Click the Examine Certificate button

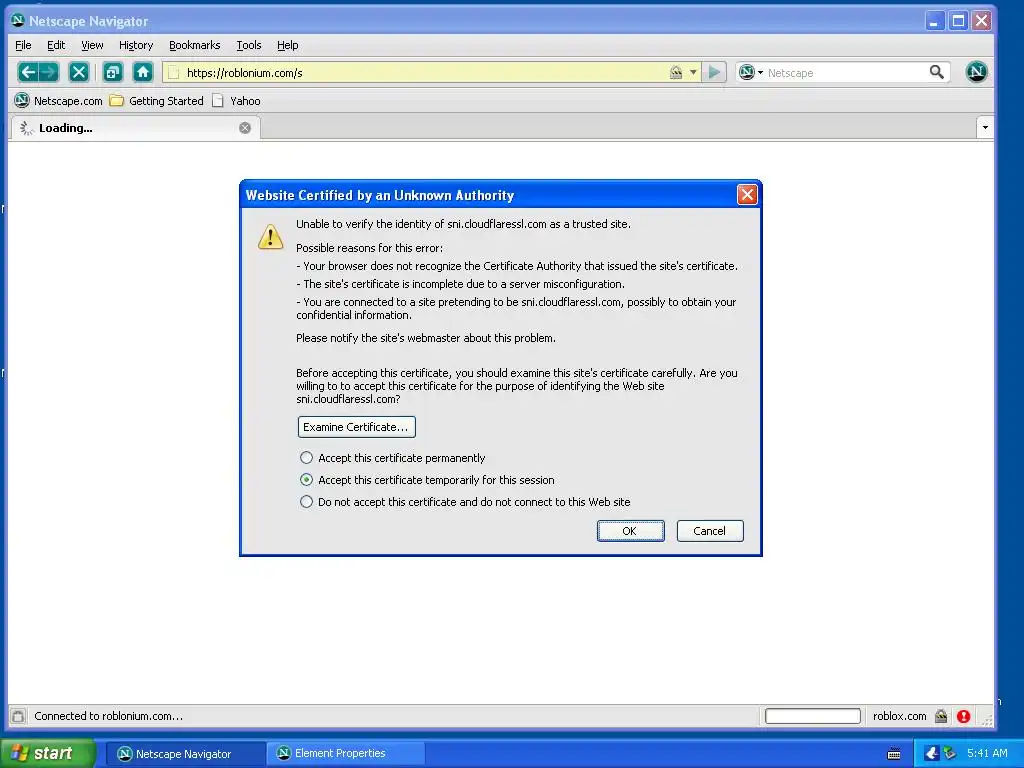coord(357,427)
